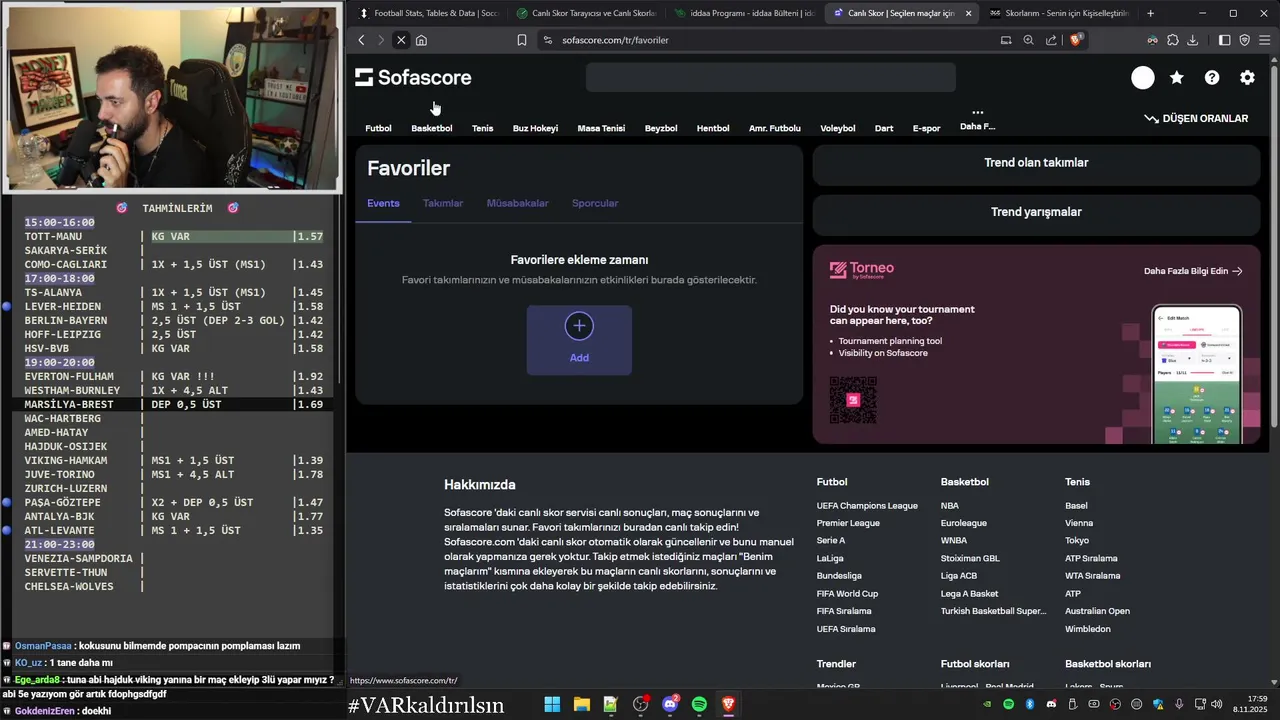This screenshot has width=1280, height=720.
Task: Open Trend olan takımlar panel
Action: coord(1036,162)
